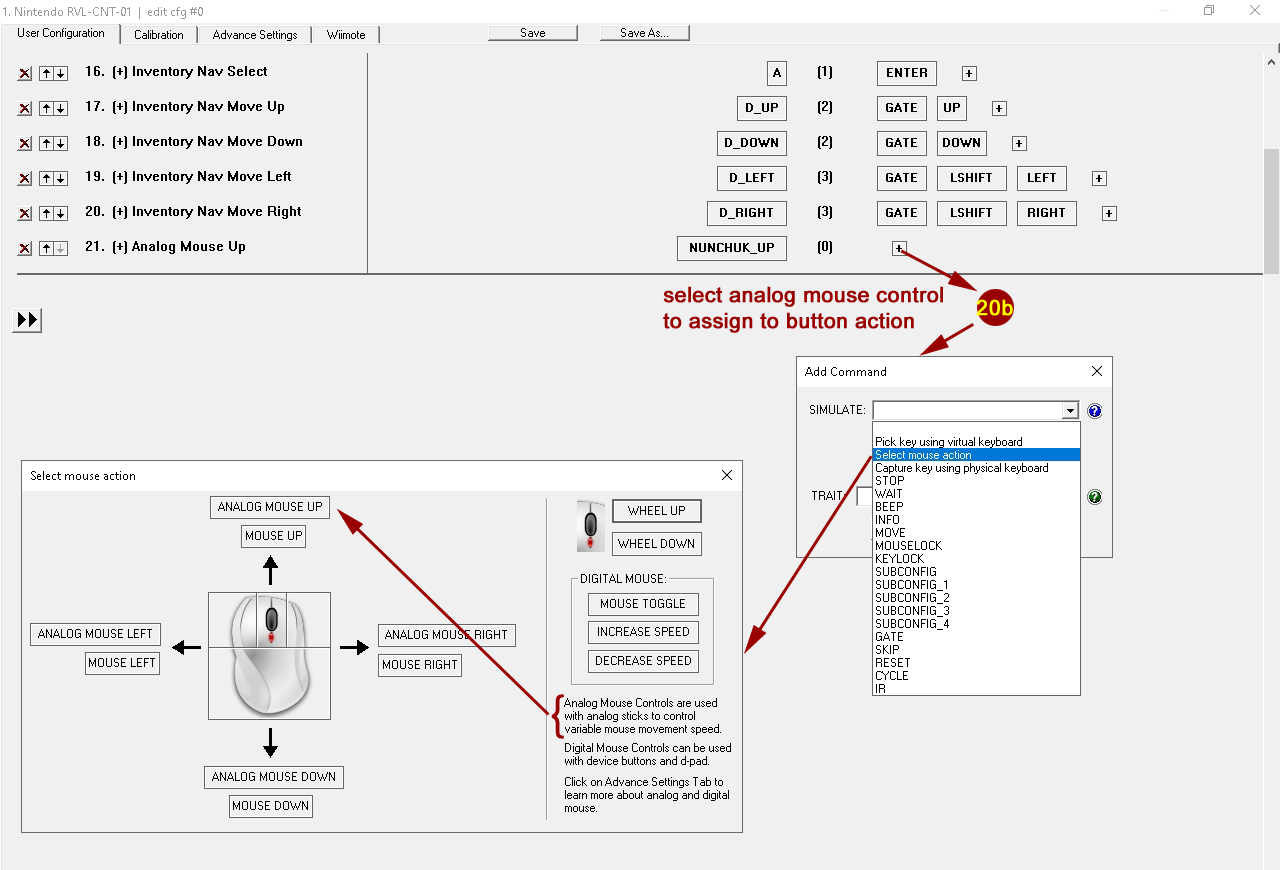Click the fast-forward double arrow icon
The height and width of the screenshot is (870, 1280).
(27, 320)
